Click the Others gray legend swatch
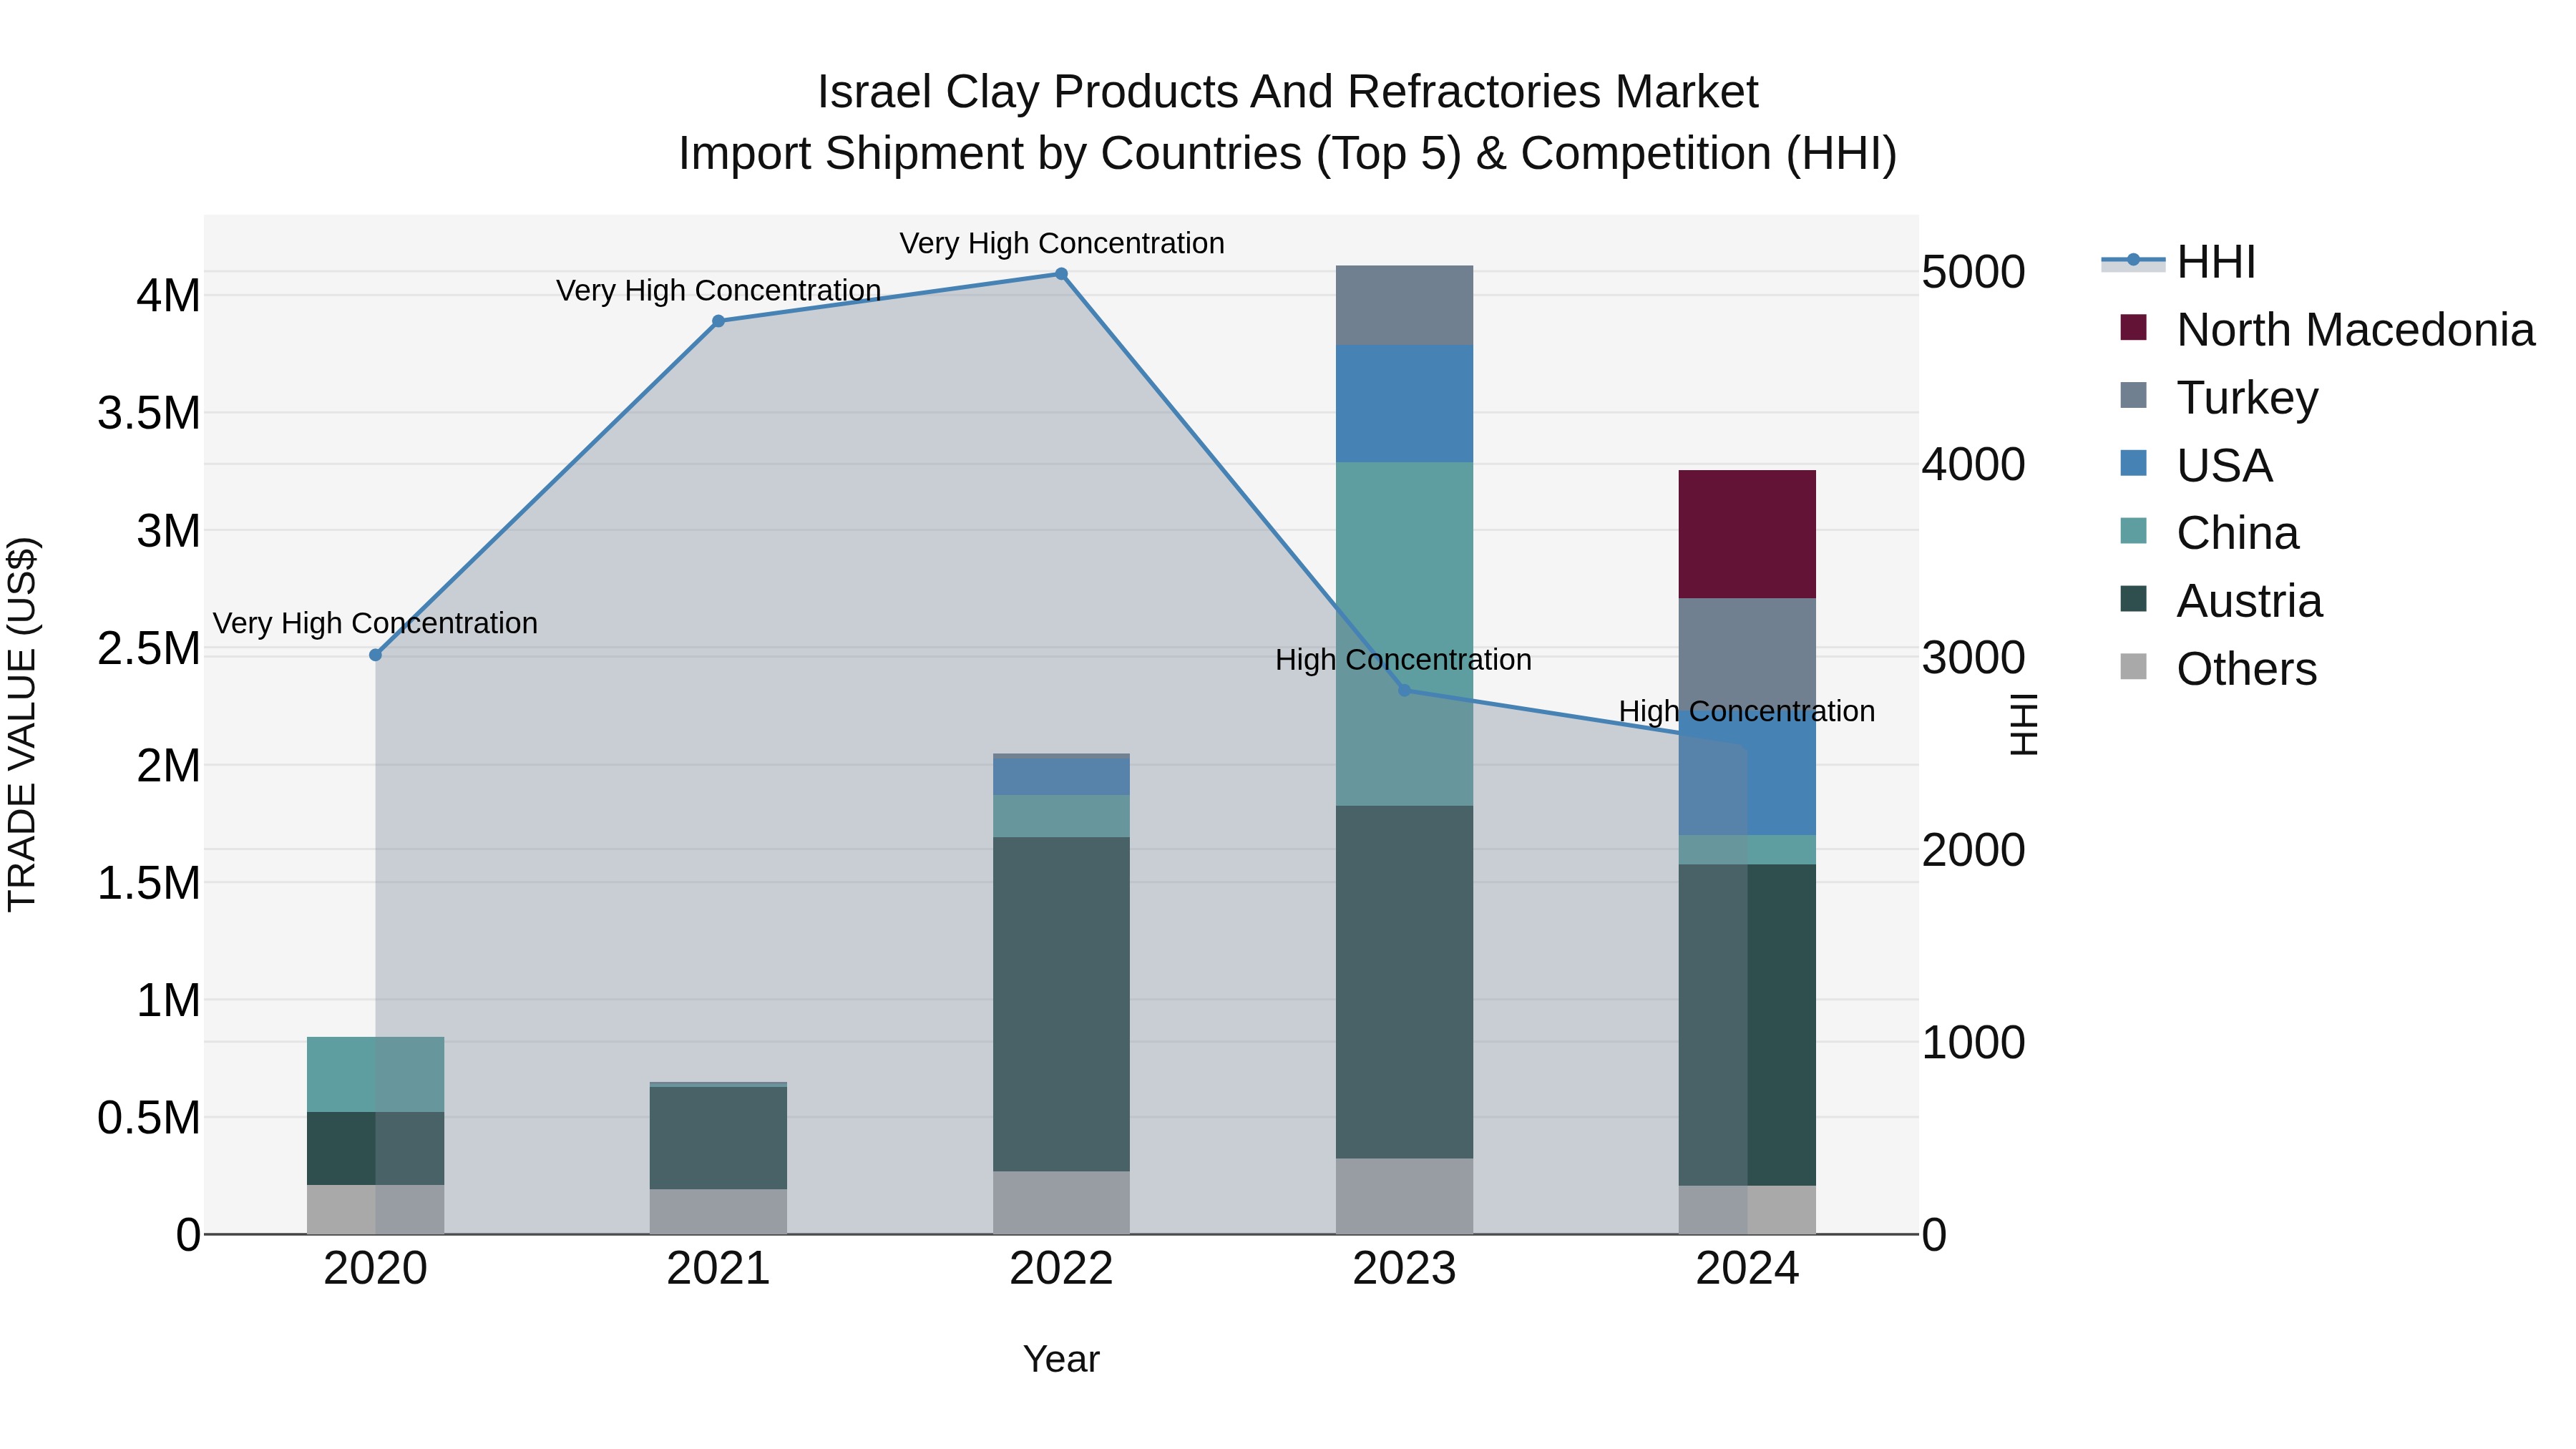2576x1449 pixels. coord(2133,667)
